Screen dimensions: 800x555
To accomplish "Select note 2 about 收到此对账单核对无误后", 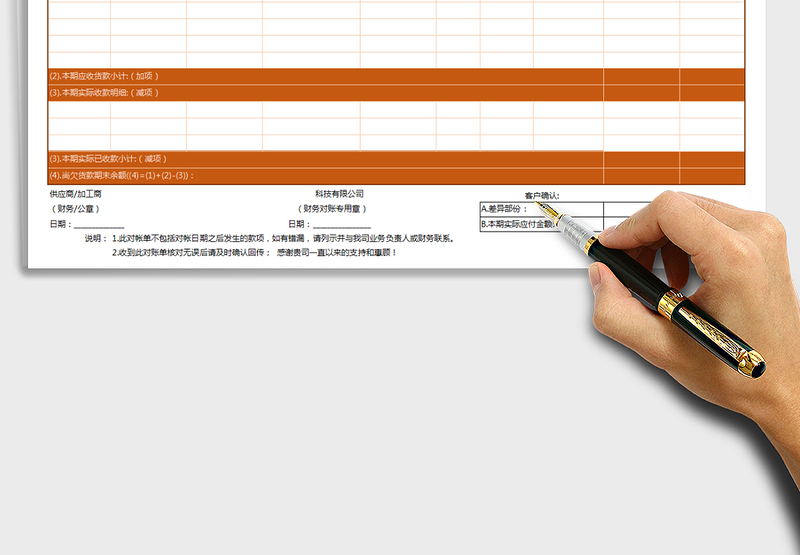I will [x=254, y=253].
